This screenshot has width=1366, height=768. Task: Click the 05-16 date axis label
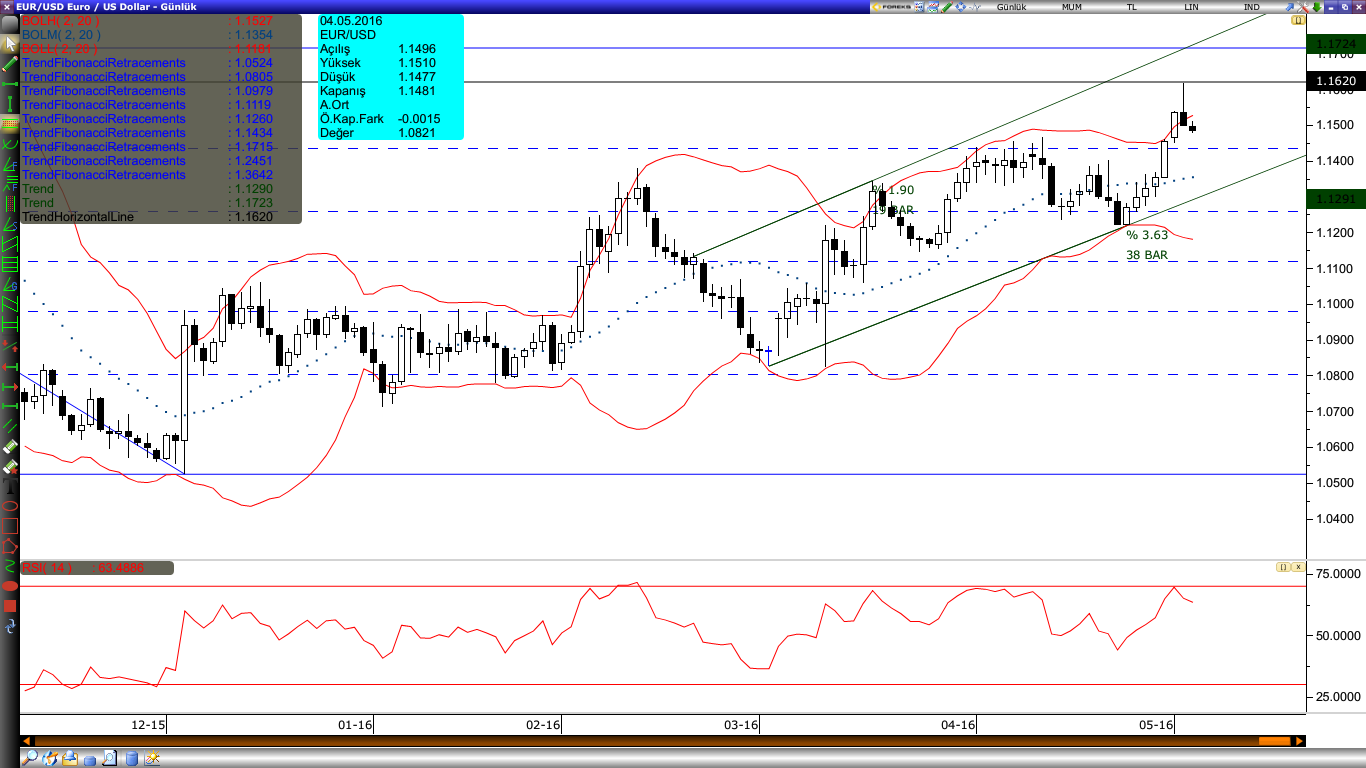point(1155,724)
